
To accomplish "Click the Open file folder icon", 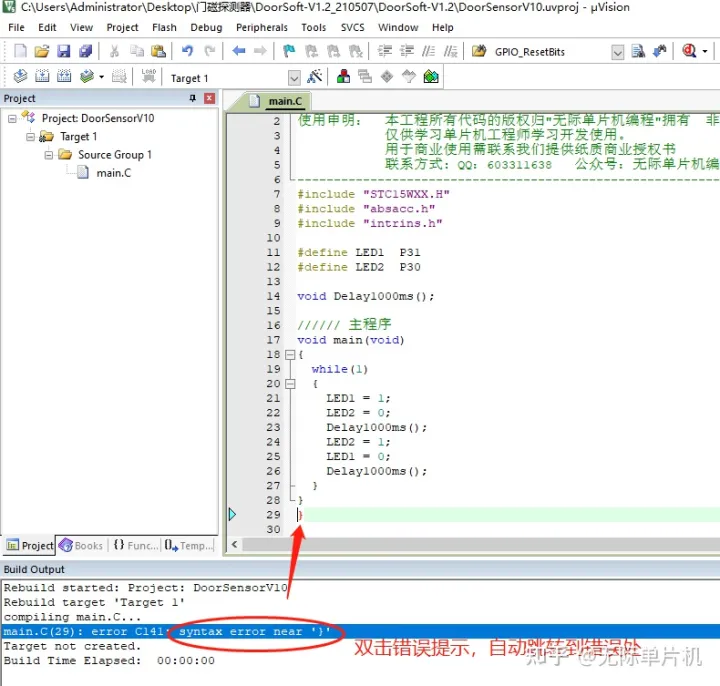I will click(42, 51).
